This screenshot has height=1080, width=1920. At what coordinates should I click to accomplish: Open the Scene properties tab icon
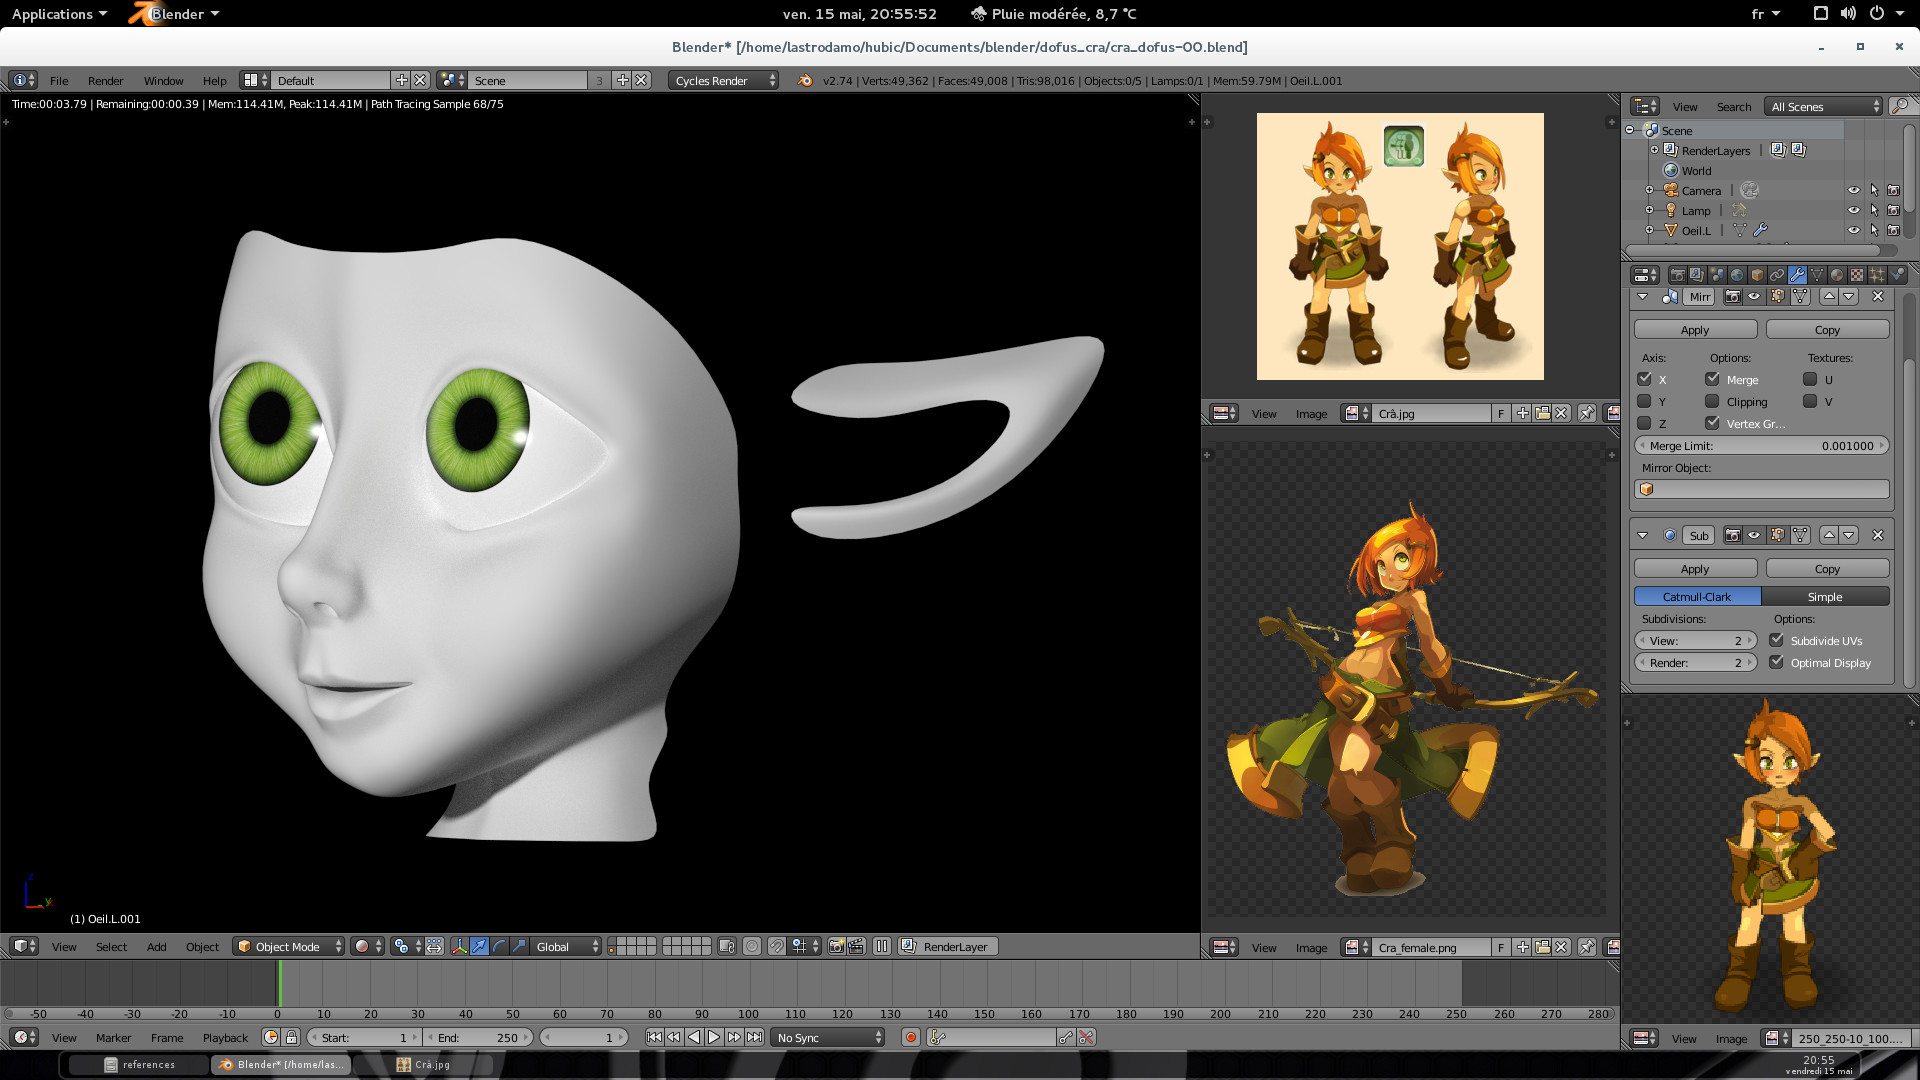(x=1717, y=275)
